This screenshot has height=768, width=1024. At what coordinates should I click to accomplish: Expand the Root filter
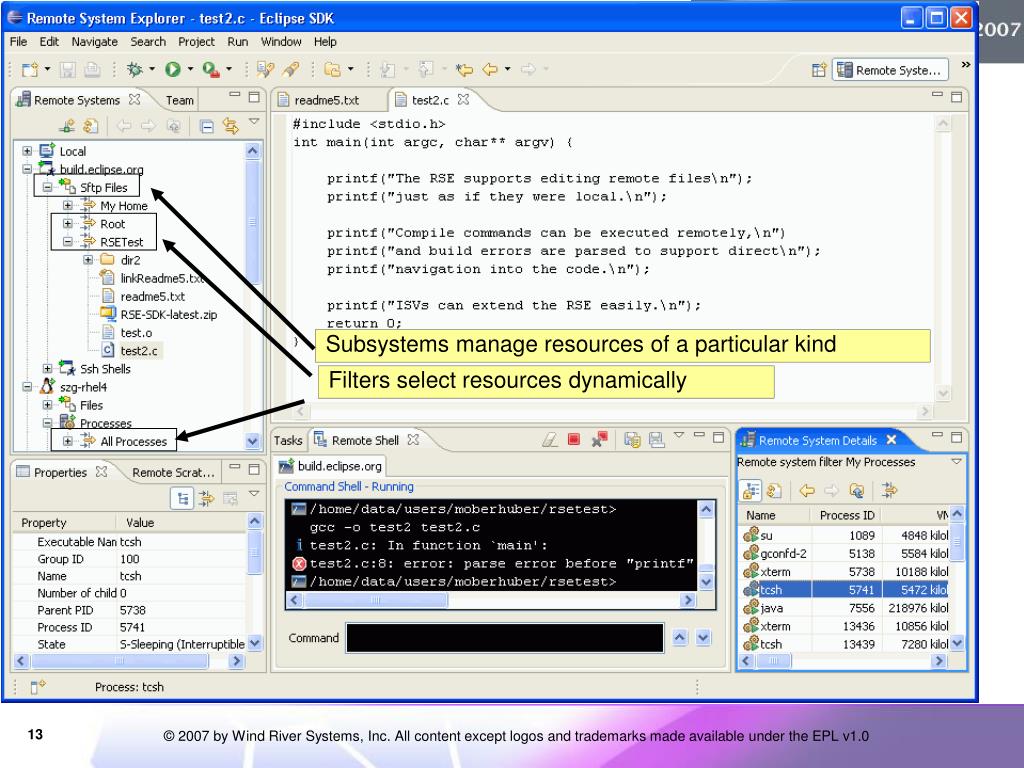click(x=67, y=223)
